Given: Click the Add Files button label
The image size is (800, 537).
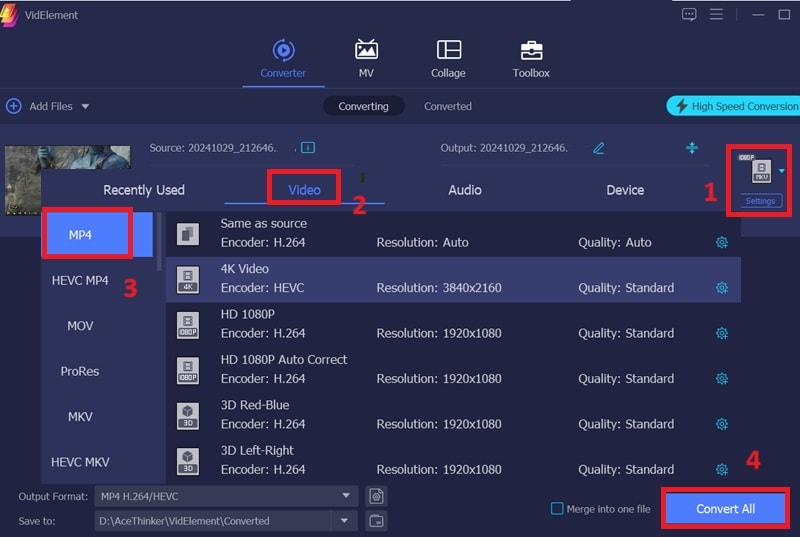Looking at the screenshot, I should pyautogui.click(x=51, y=106).
